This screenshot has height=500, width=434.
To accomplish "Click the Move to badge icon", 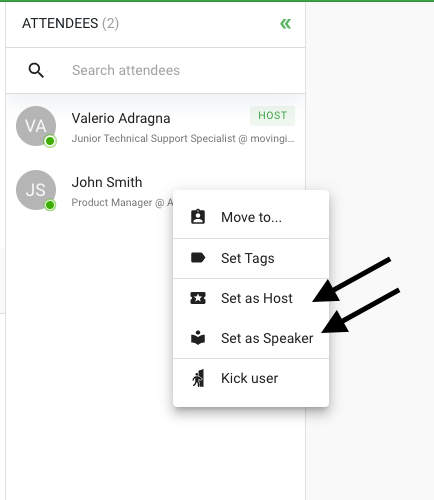I will pyautogui.click(x=198, y=217).
